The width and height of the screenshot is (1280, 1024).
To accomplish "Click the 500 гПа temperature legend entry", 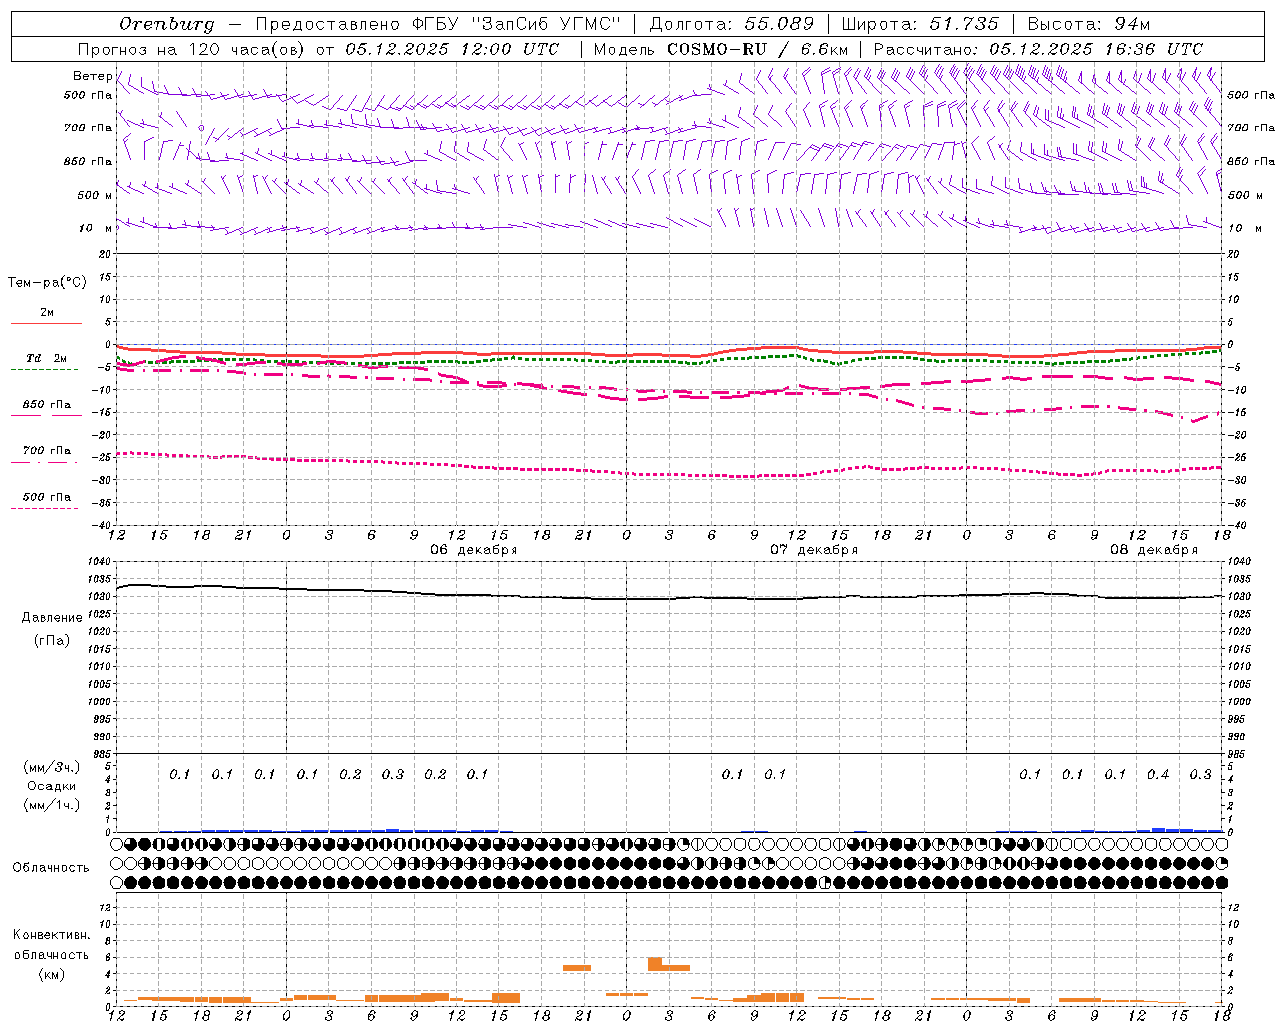I will (x=47, y=497).
